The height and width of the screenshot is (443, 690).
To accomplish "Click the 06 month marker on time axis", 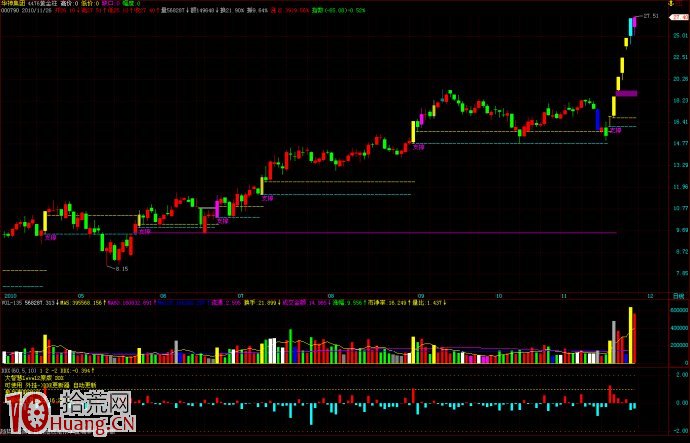I will coord(163,296).
